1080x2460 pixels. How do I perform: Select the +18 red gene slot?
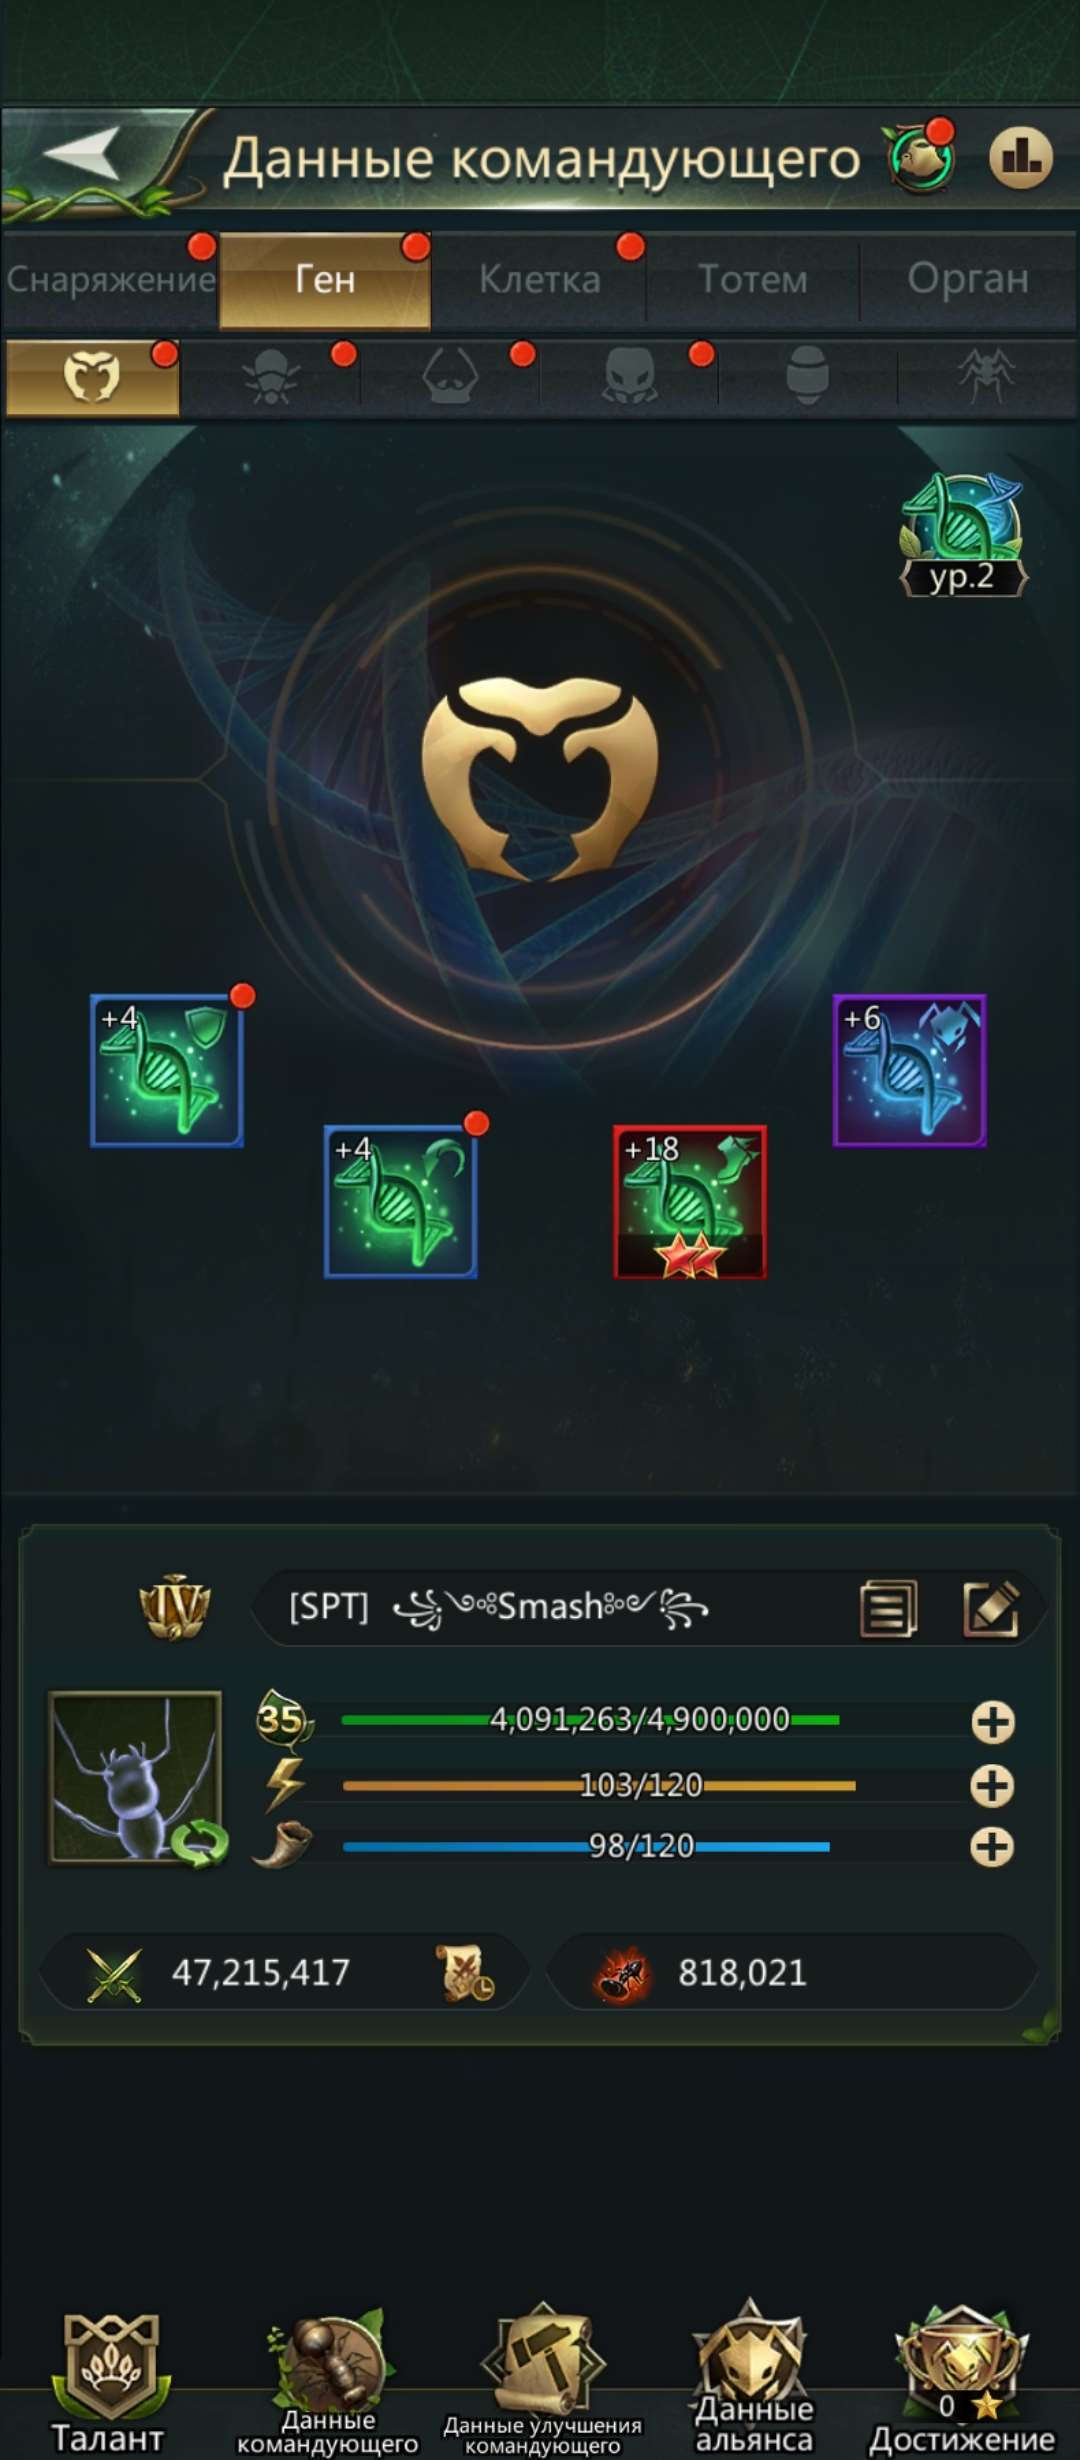point(690,1202)
